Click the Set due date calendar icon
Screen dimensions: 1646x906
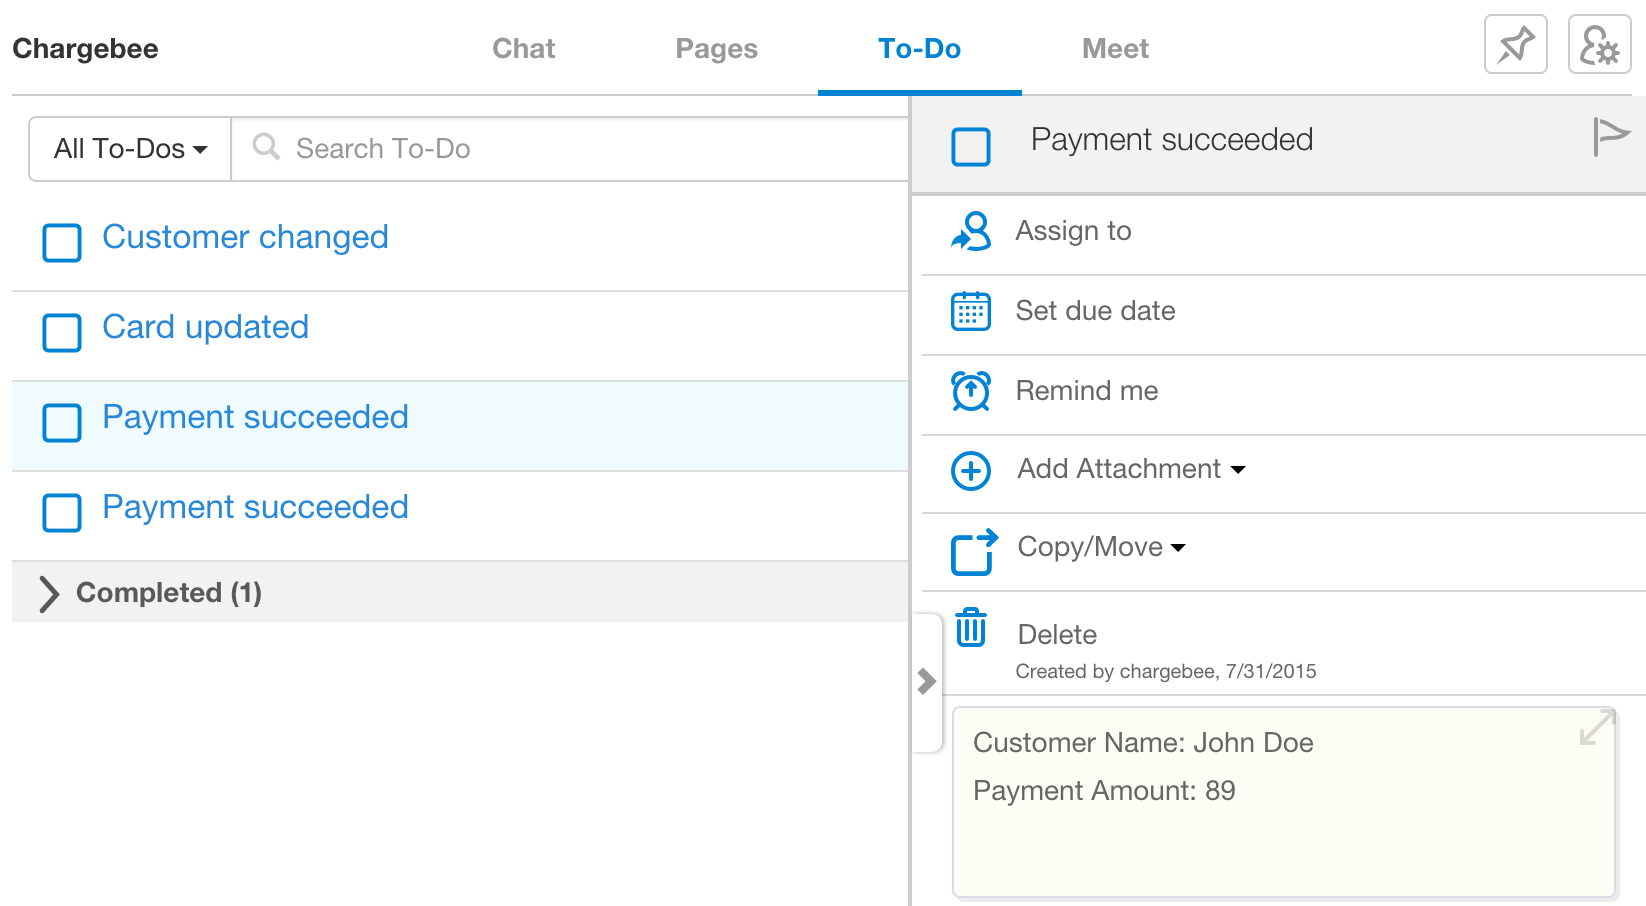pos(971,311)
